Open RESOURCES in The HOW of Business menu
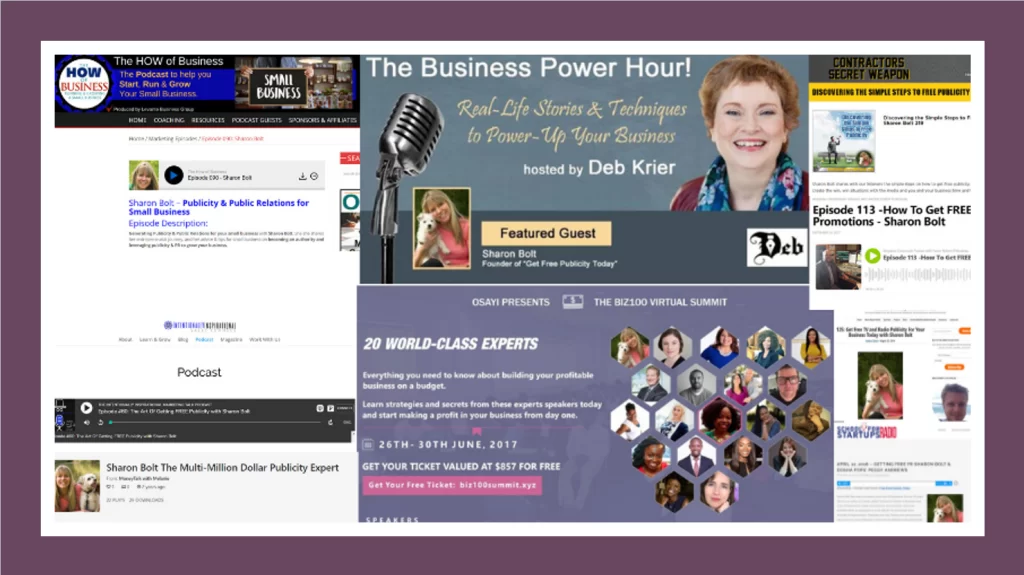The image size is (1024, 575). click(208, 120)
